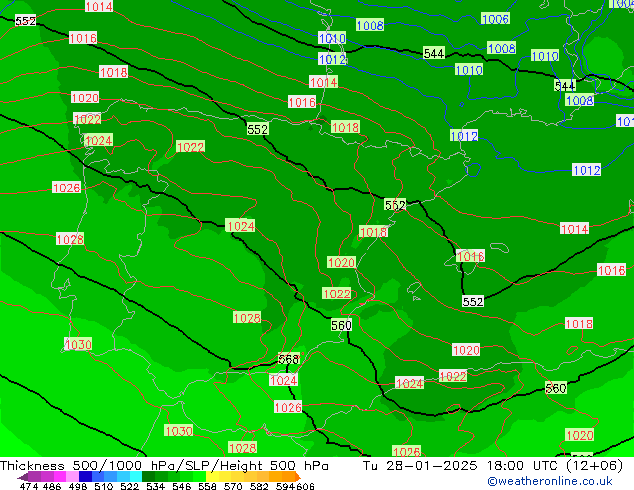The image size is (634, 490).
Task: Click the 1030 label on pale green background
Action: click(x=178, y=431)
